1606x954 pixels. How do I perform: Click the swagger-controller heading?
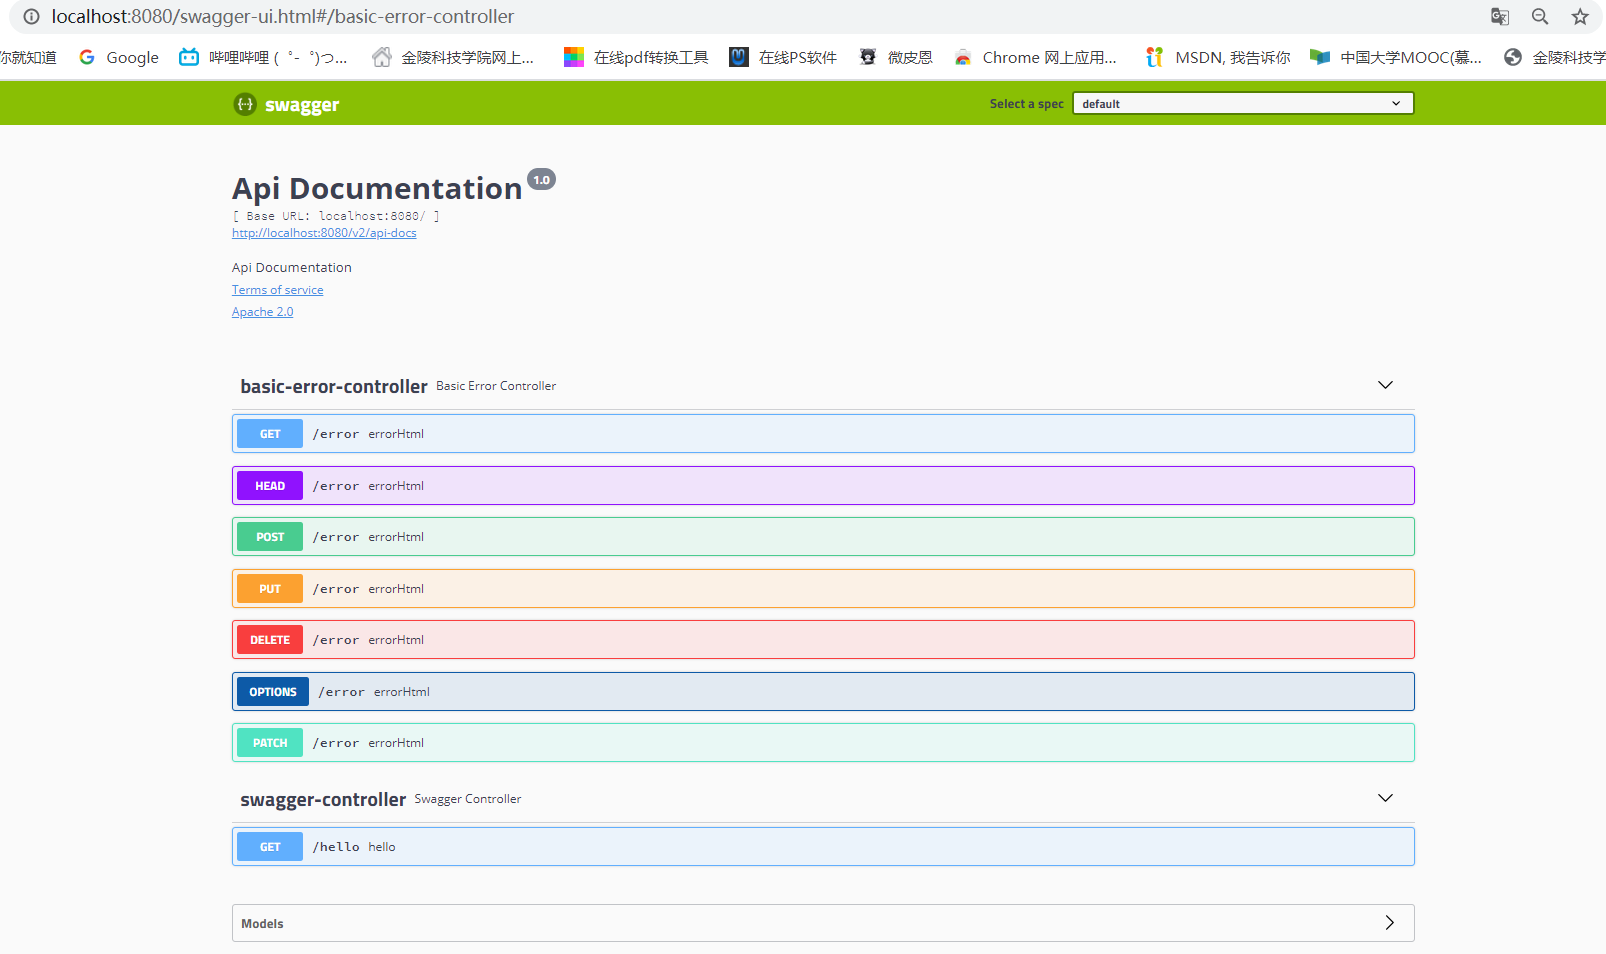coord(323,799)
